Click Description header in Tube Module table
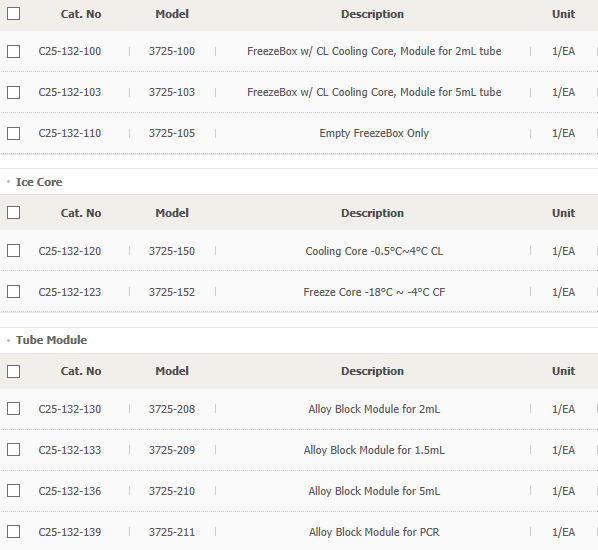Screen dimensions: 598x550 click(x=372, y=371)
